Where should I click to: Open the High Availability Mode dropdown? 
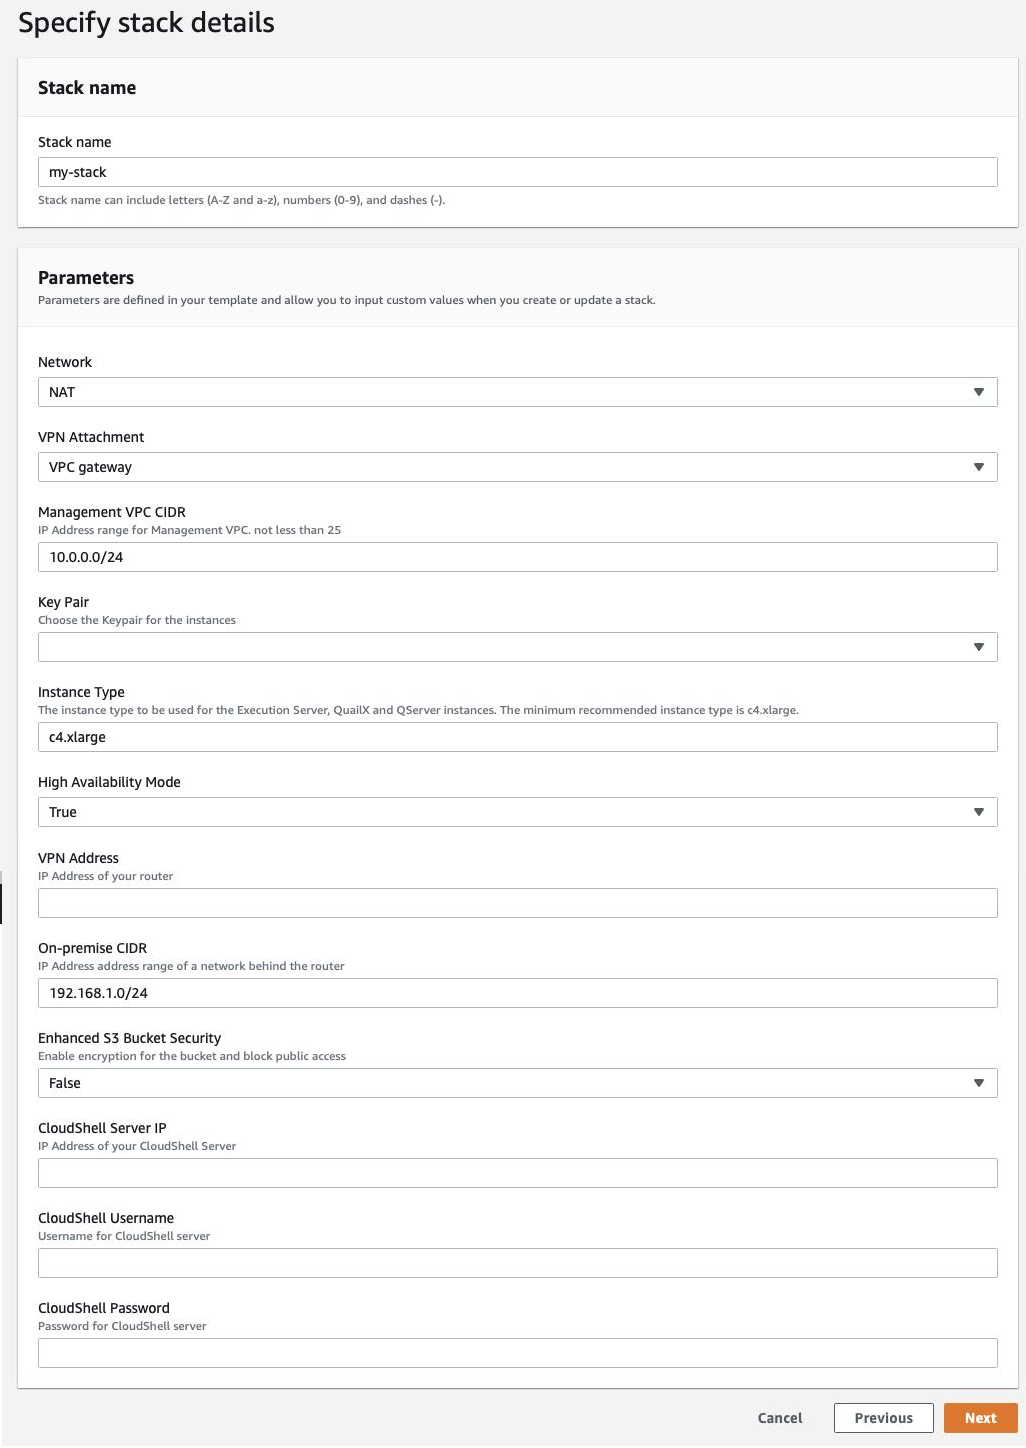click(x=500, y=812)
